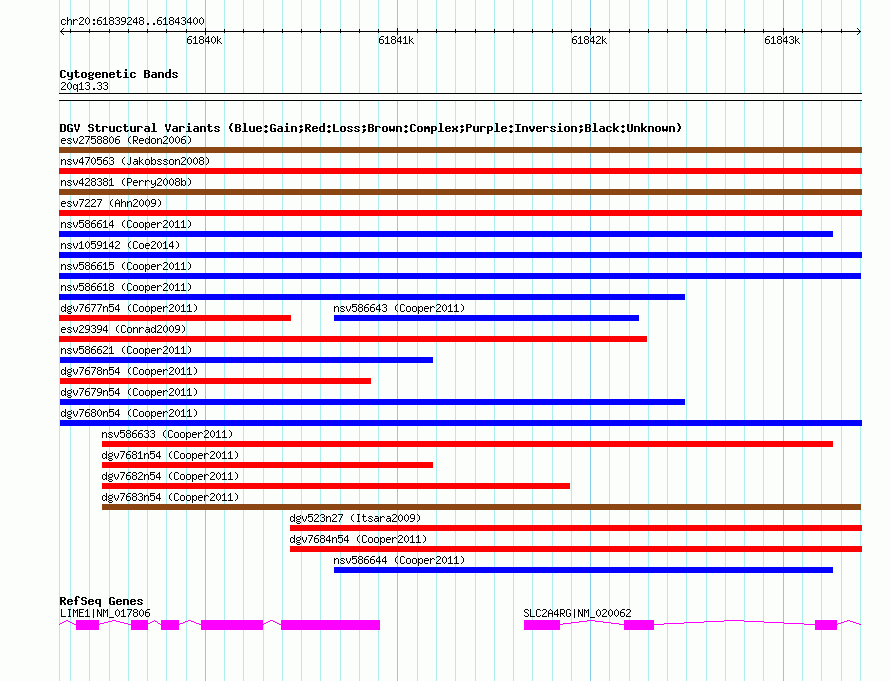This screenshot has height=681, width=890.
Task: Click the 61840k ruler position
Action: click(x=204, y=40)
